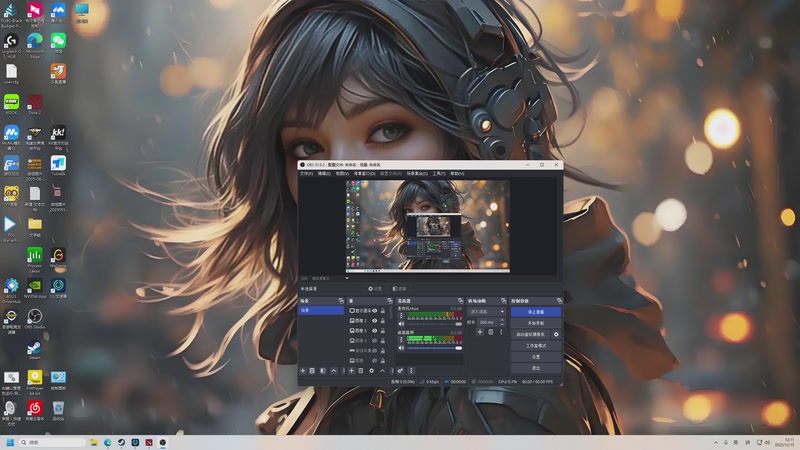Toggle visibility eye of Image 5 source
Screen dimensions: 800x450
[x=374, y=331]
